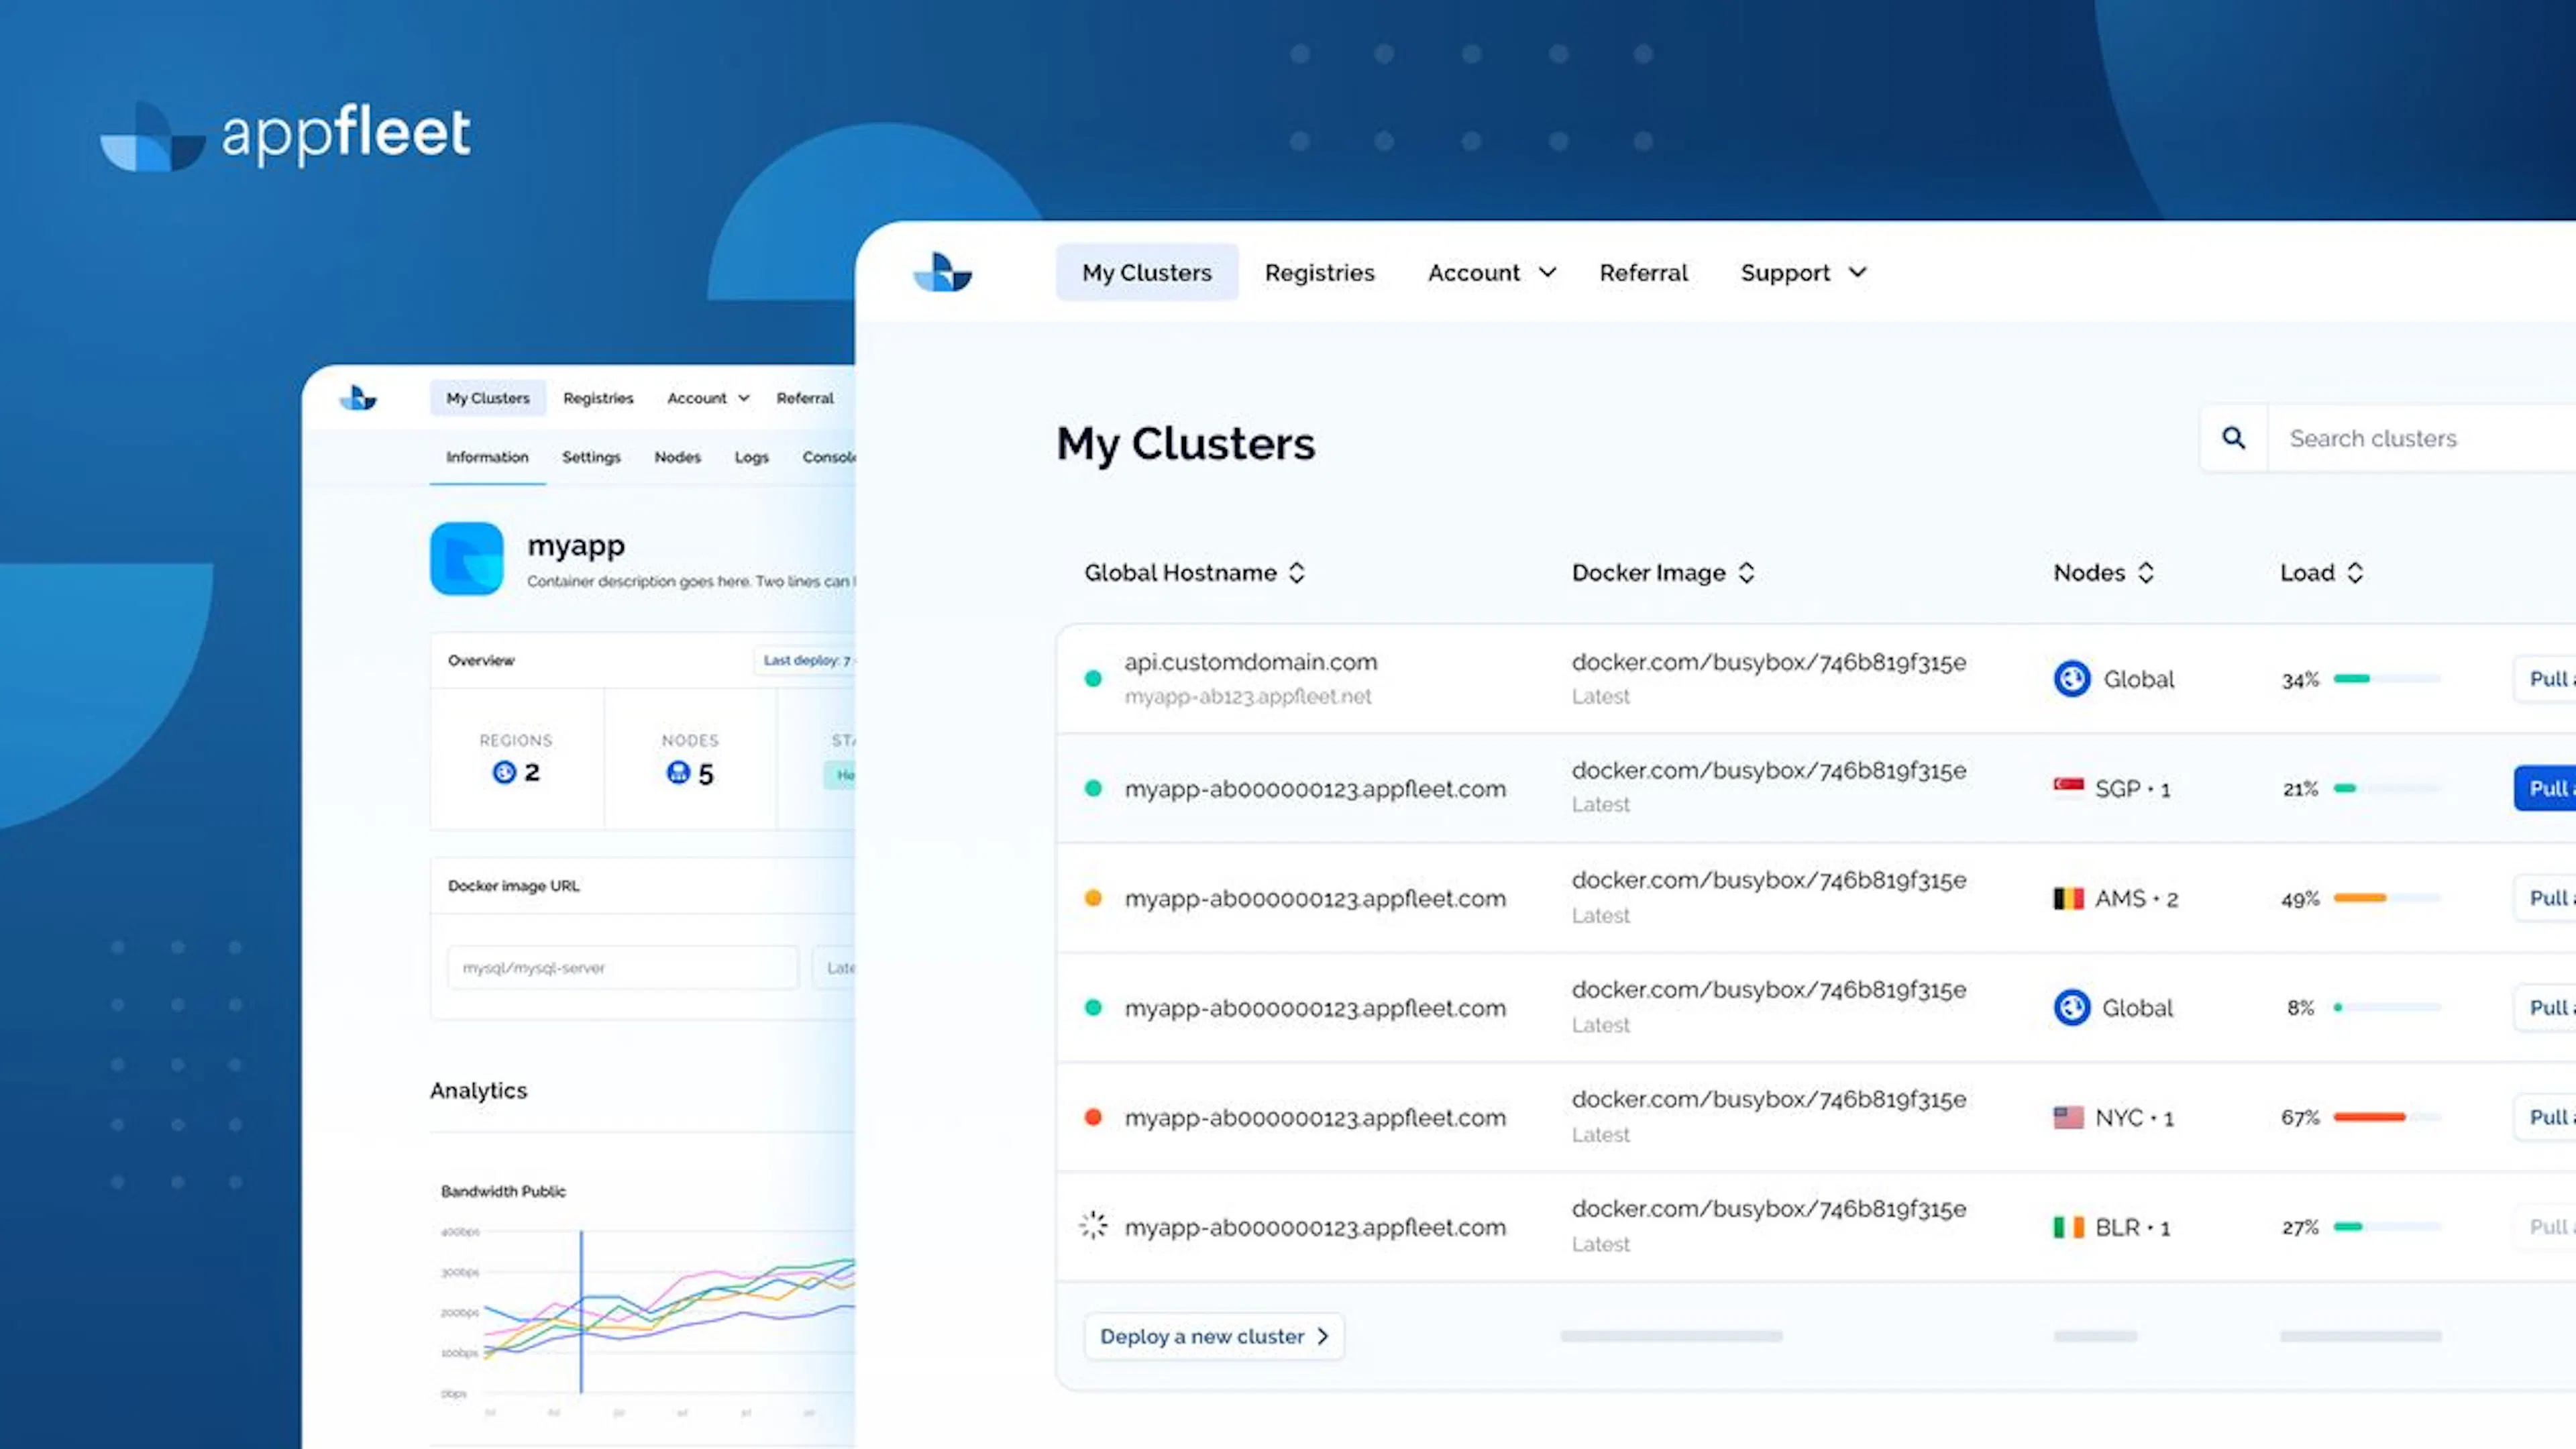Click the 67% load progress bar

click(2387, 1117)
